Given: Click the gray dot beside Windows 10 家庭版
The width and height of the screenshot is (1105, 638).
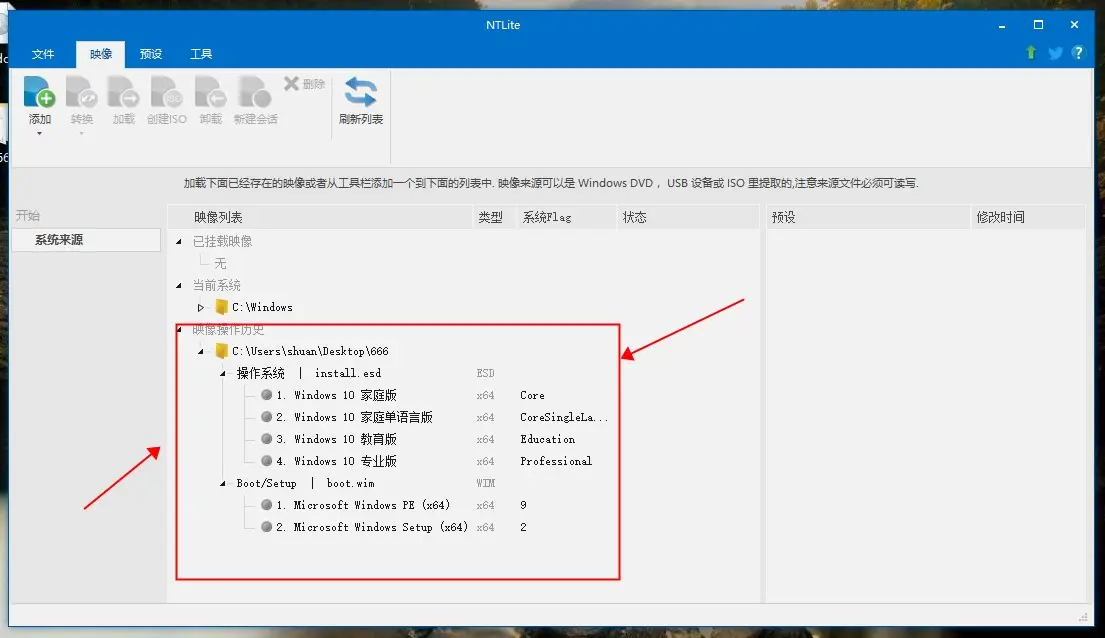Looking at the screenshot, I should pyautogui.click(x=266, y=395).
